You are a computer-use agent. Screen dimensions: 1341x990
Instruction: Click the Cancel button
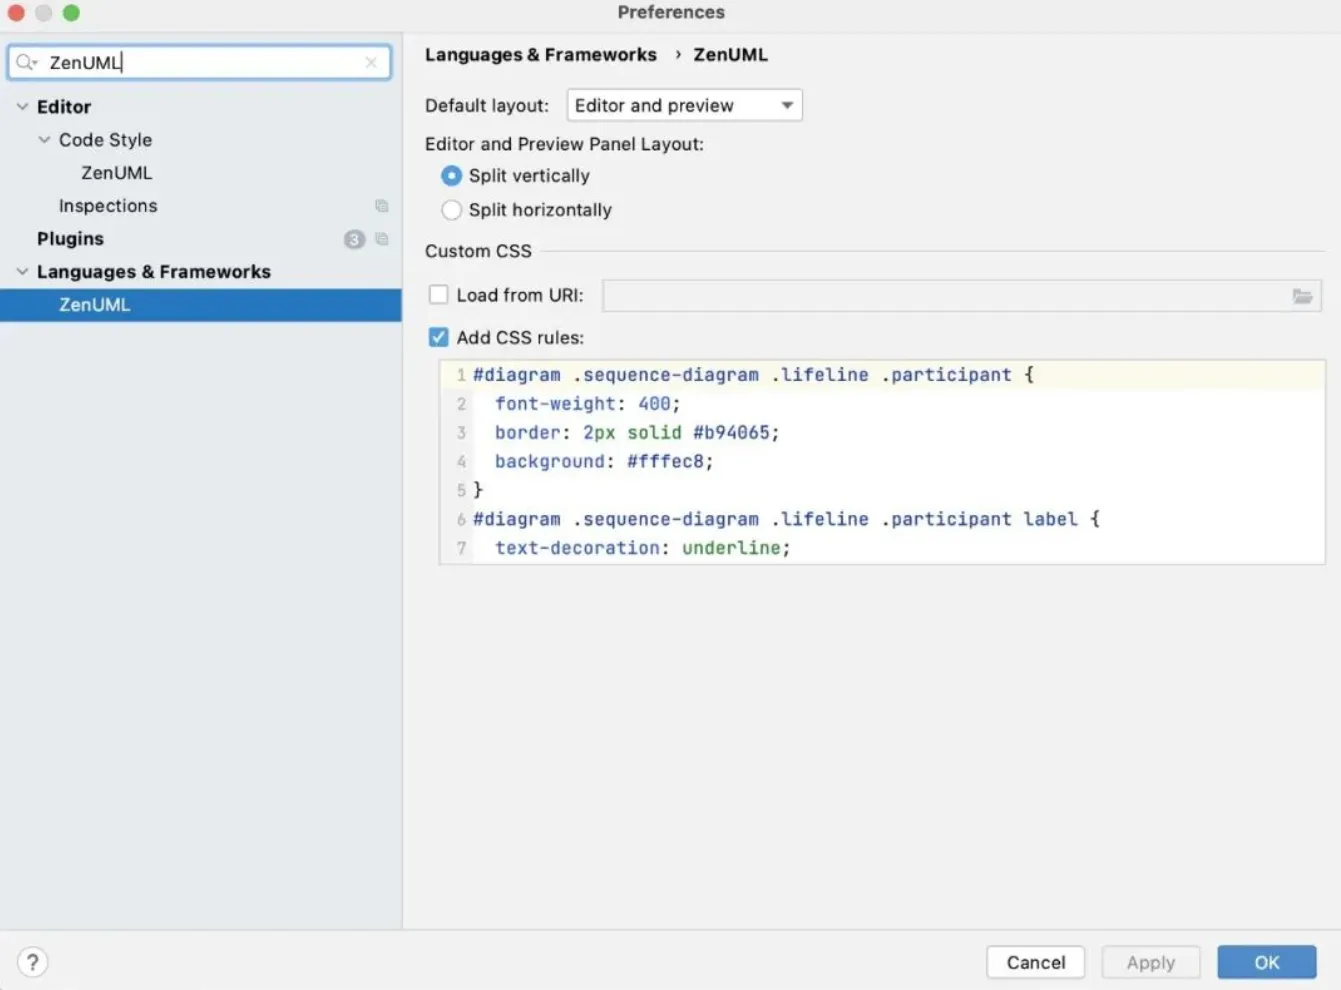(1036, 962)
